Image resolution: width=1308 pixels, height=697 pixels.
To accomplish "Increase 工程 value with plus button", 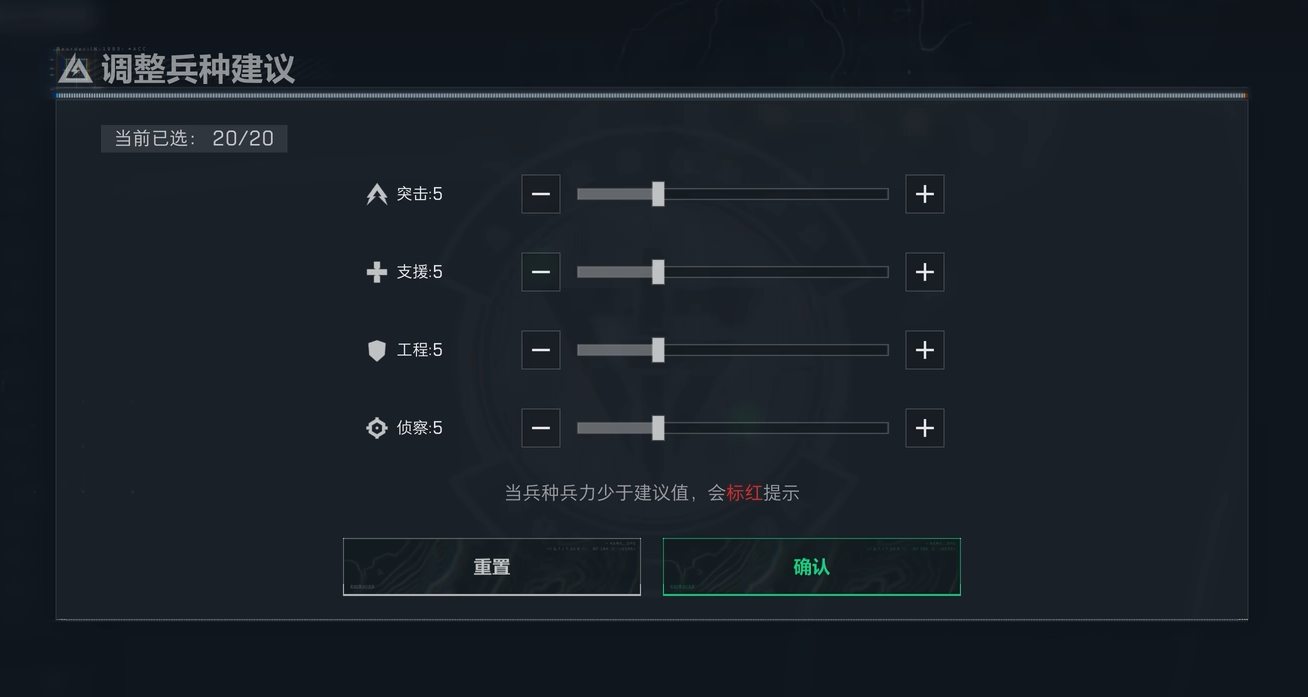I will pyautogui.click(x=925, y=350).
